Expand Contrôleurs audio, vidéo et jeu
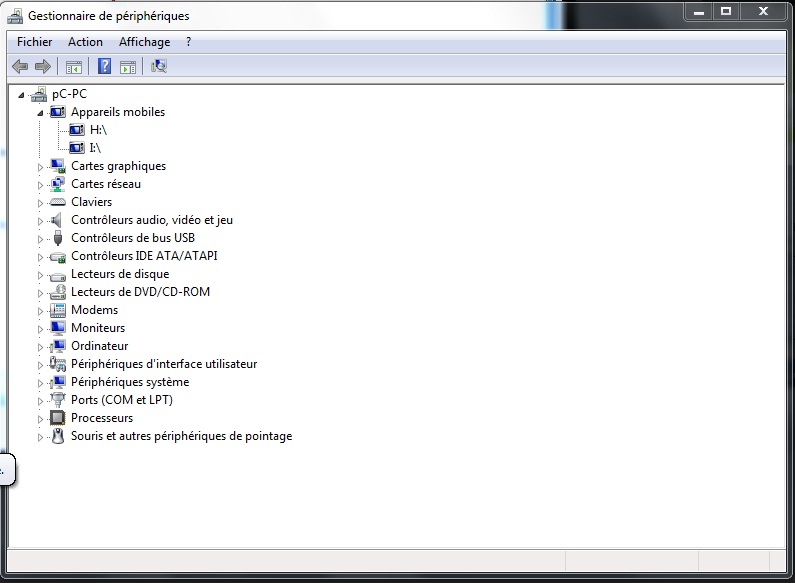The image size is (795, 583). pyautogui.click(x=40, y=221)
